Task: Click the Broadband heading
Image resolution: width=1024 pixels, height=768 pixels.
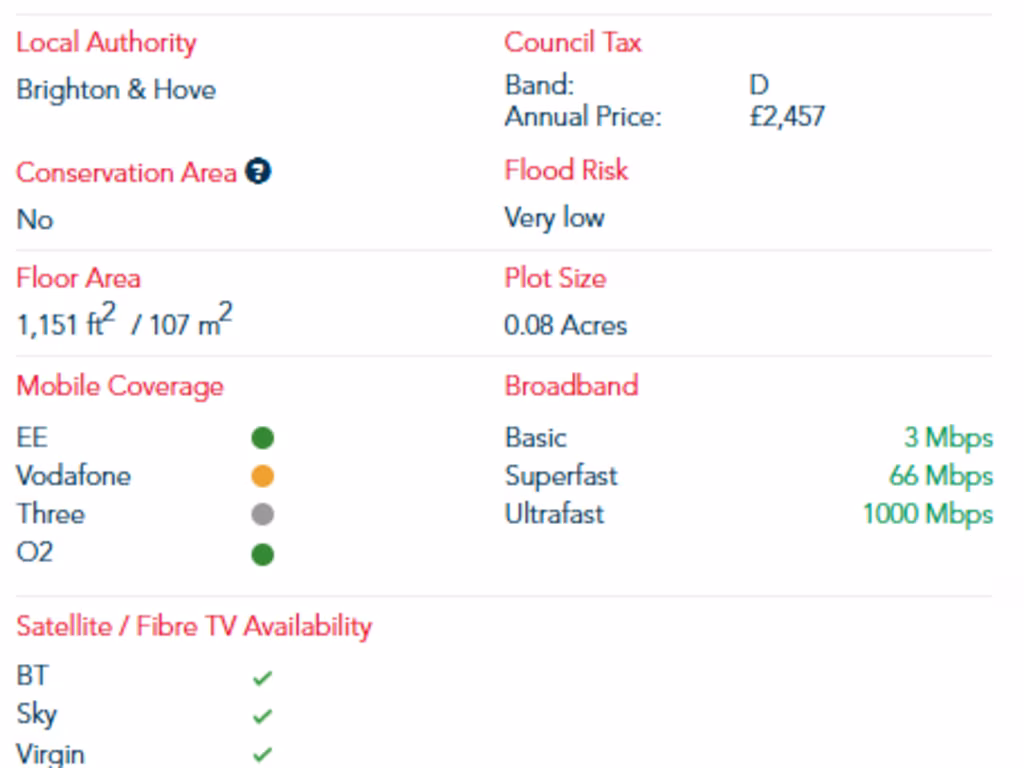Action: [x=571, y=387]
